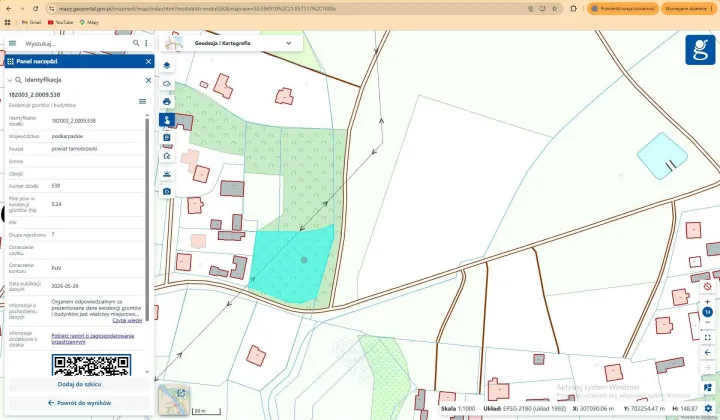720x420 pixels.
Task: Select the podkarpackie województwo value
Action: (68, 136)
